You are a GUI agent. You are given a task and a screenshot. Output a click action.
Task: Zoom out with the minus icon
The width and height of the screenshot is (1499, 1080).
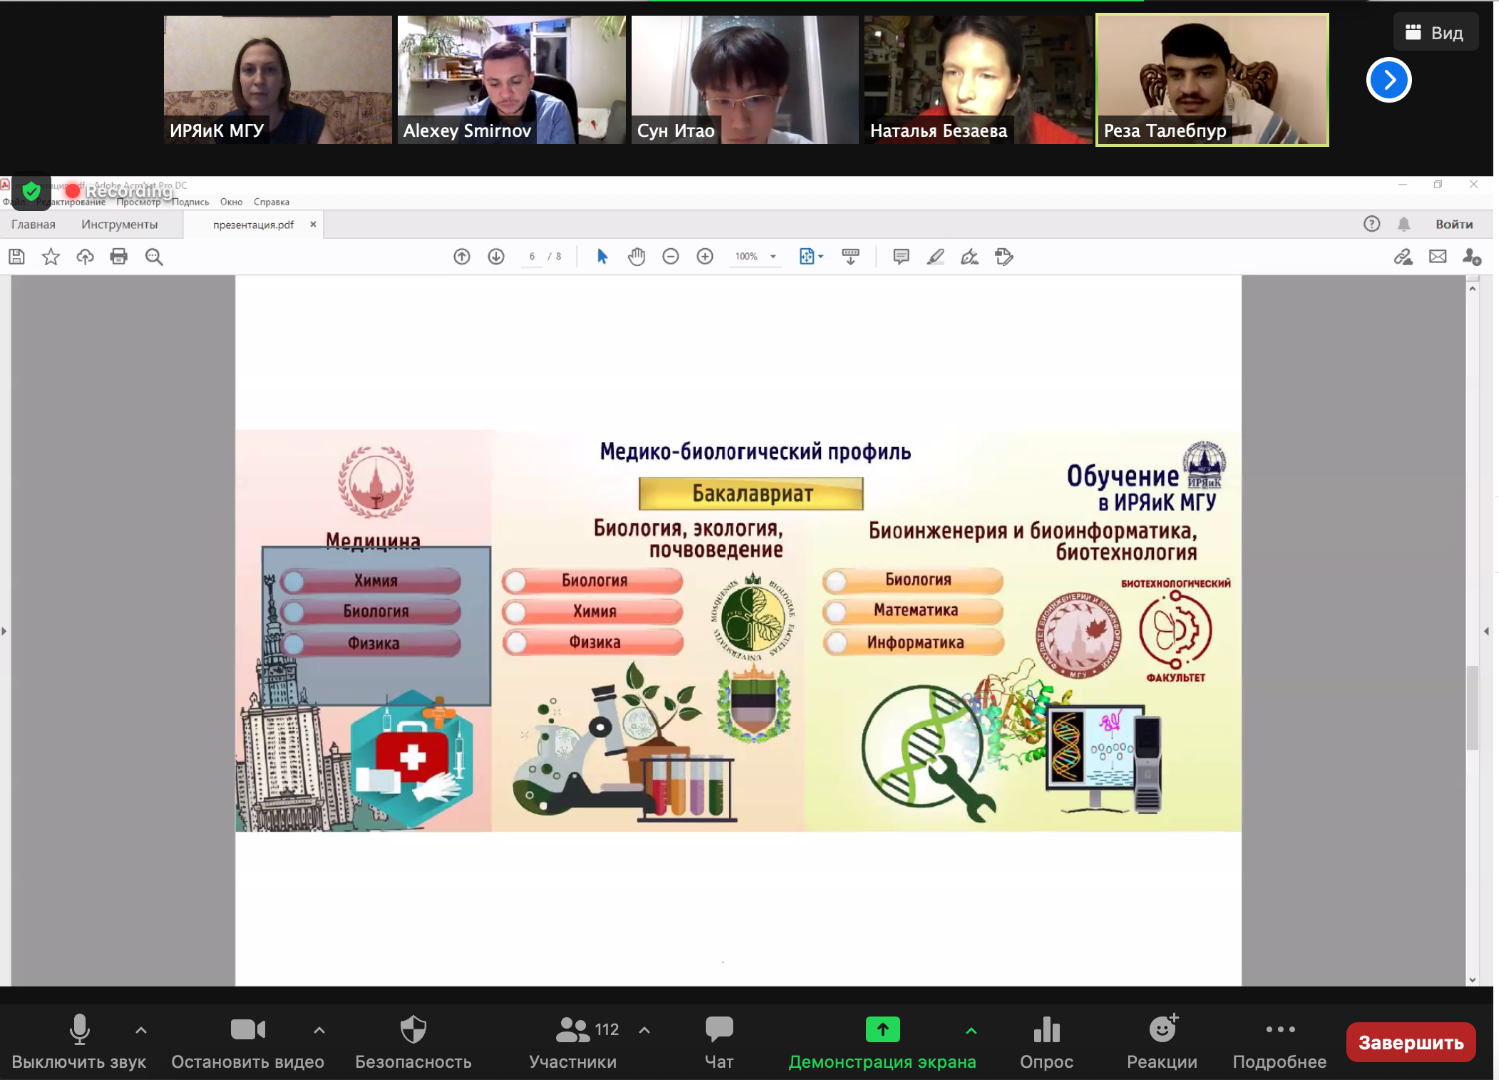[671, 257]
